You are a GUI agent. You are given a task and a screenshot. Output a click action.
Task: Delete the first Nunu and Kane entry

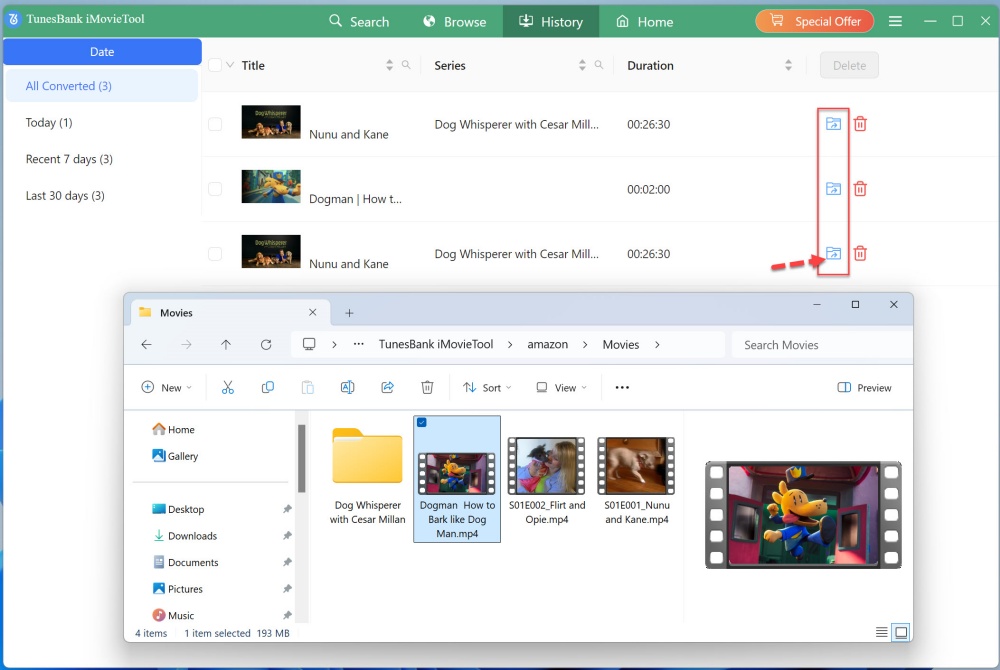point(860,124)
